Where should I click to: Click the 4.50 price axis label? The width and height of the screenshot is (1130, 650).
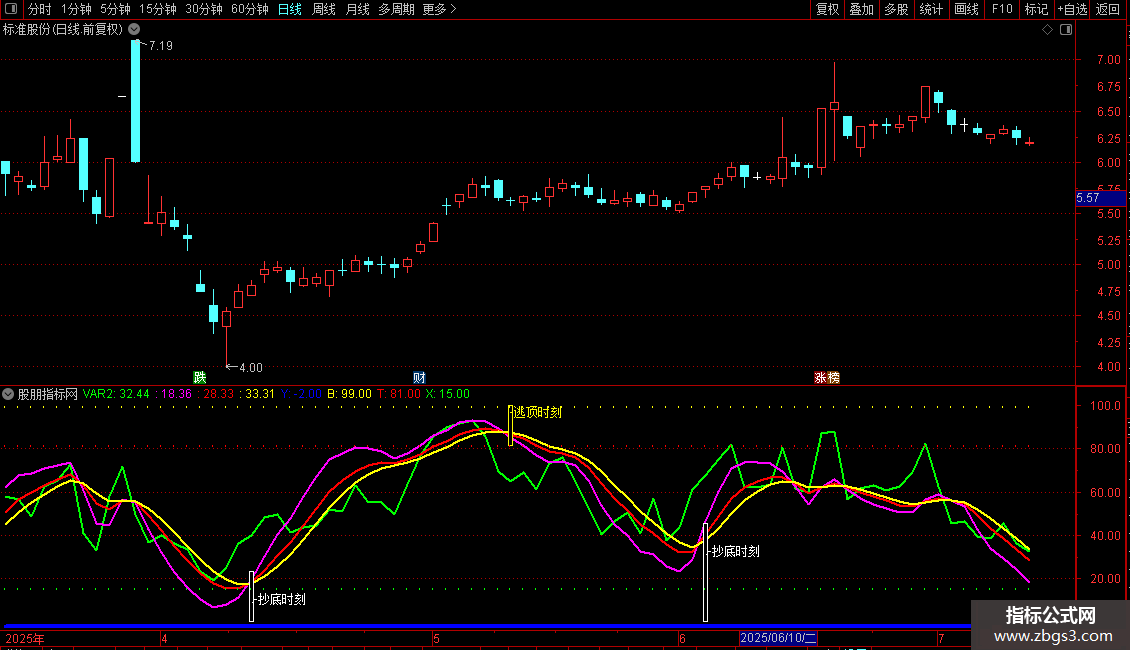tap(1108, 316)
